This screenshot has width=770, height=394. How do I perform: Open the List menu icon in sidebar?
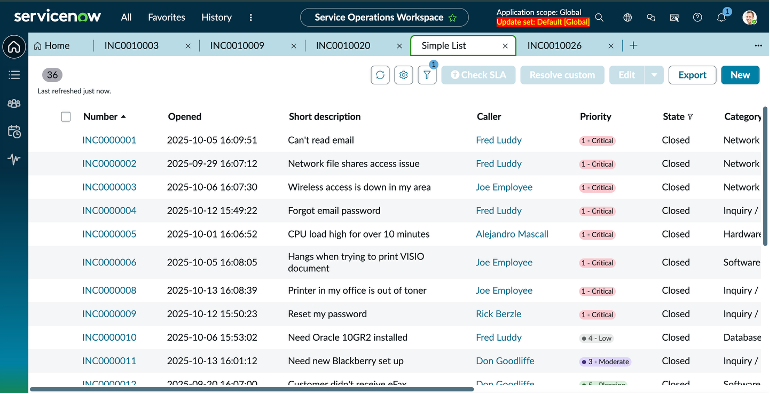coord(14,75)
